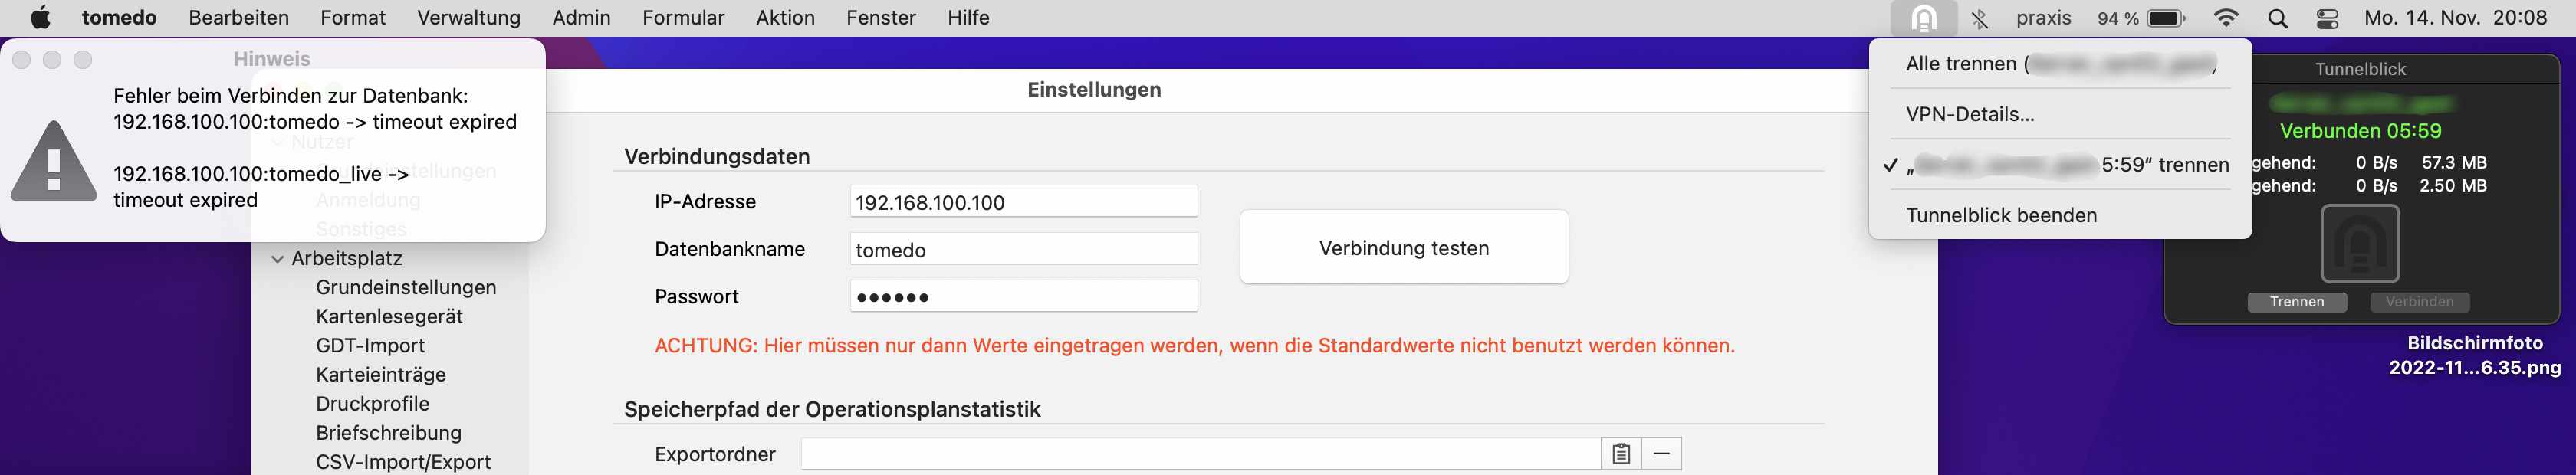The width and height of the screenshot is (2576, 475).
Task: Click the Trennen button in Tunnelblick window
Action: coord(2297,302)
